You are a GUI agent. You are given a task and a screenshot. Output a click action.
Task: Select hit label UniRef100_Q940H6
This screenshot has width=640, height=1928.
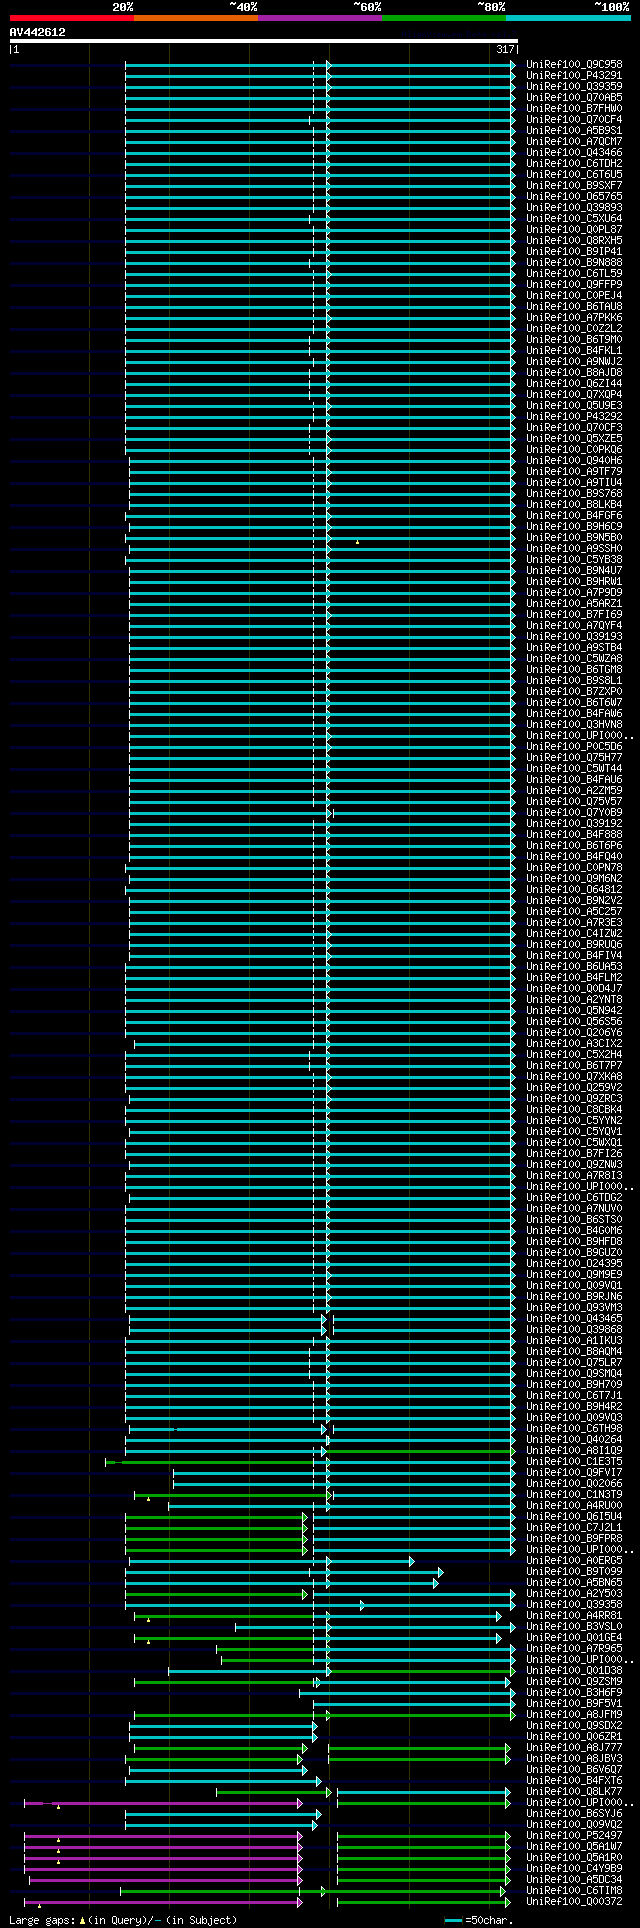pos(574,460)
